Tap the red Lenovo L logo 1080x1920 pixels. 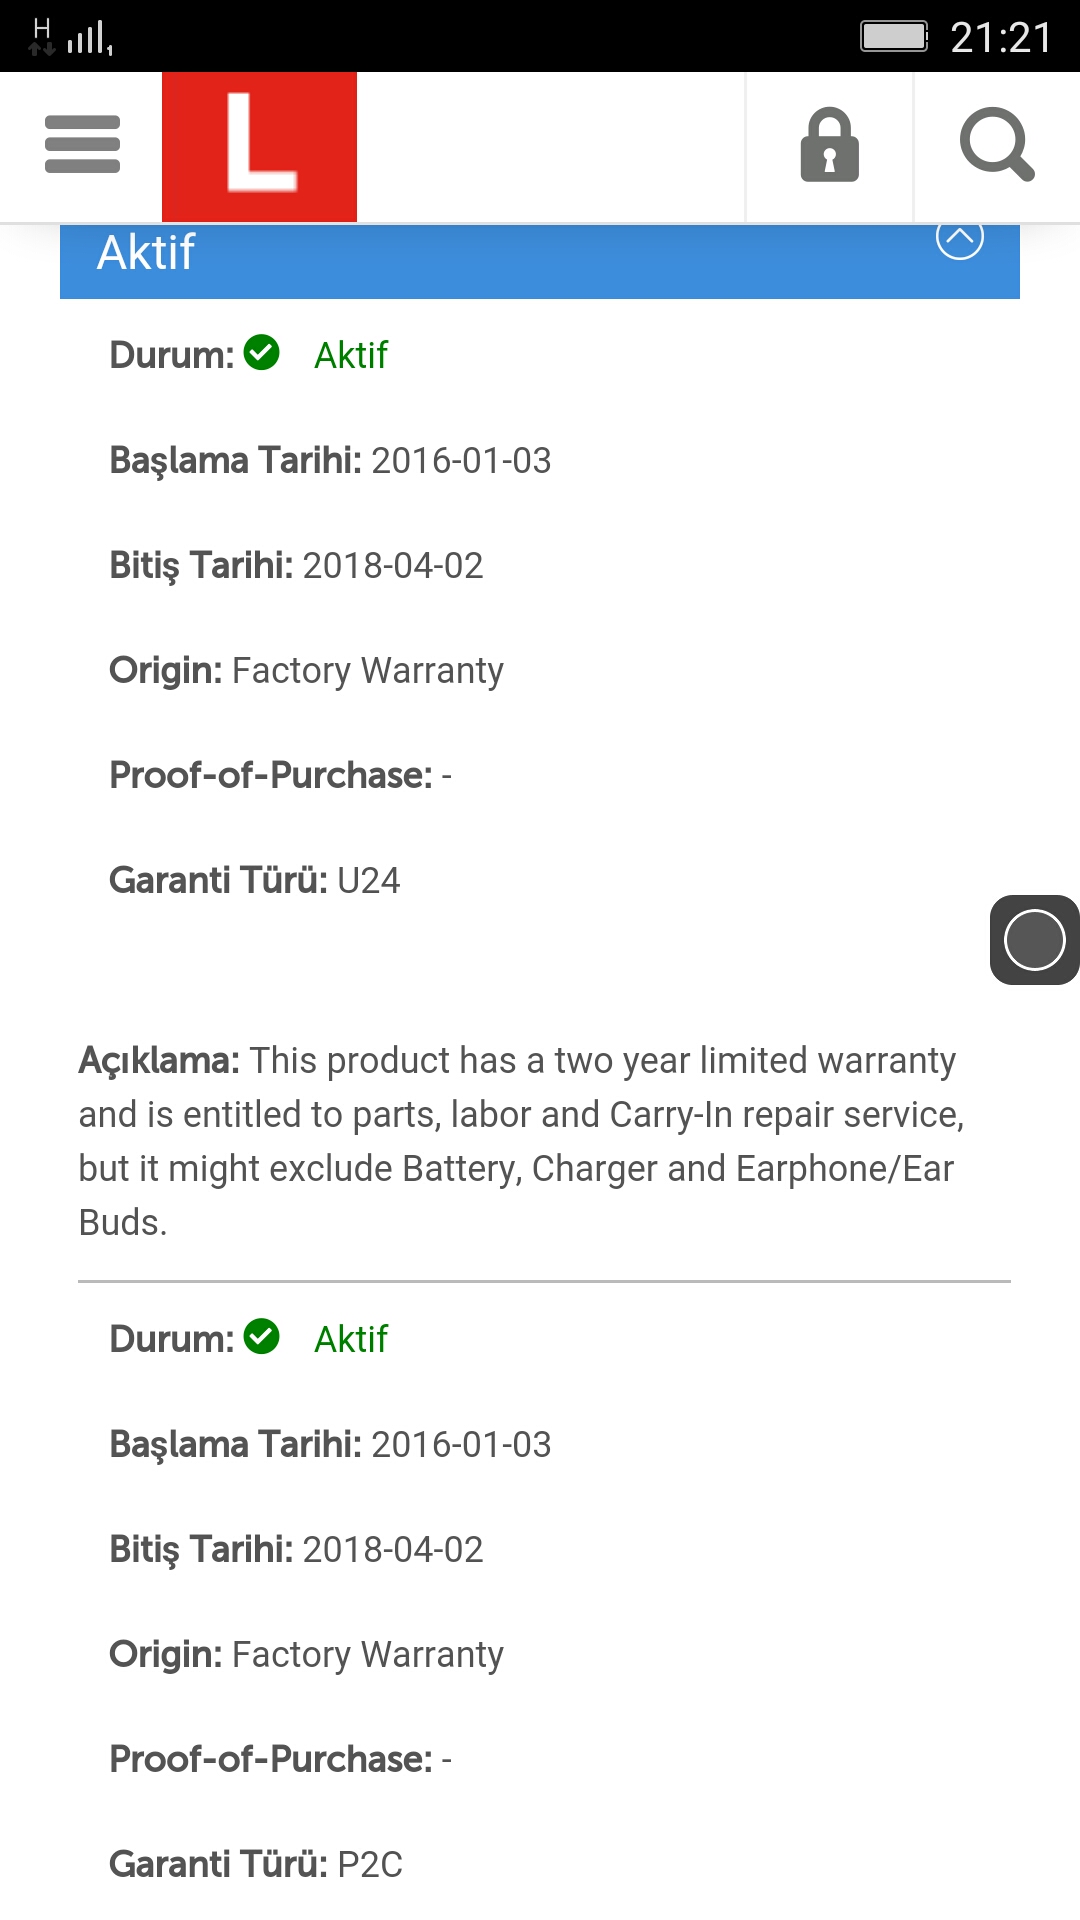[259, 146]
